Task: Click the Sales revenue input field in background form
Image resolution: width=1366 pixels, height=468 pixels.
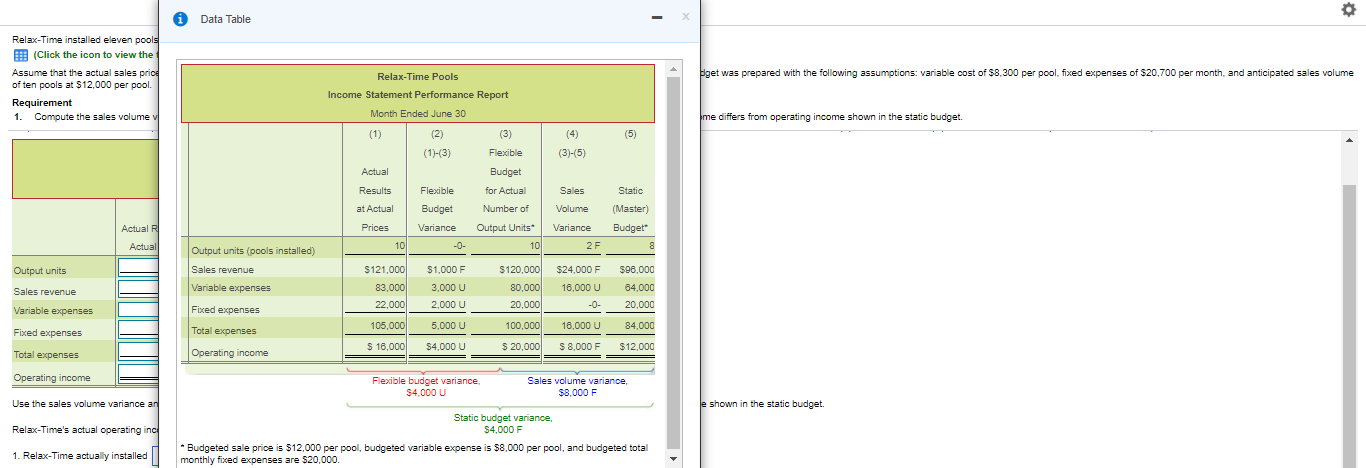Action: point(138,289)
